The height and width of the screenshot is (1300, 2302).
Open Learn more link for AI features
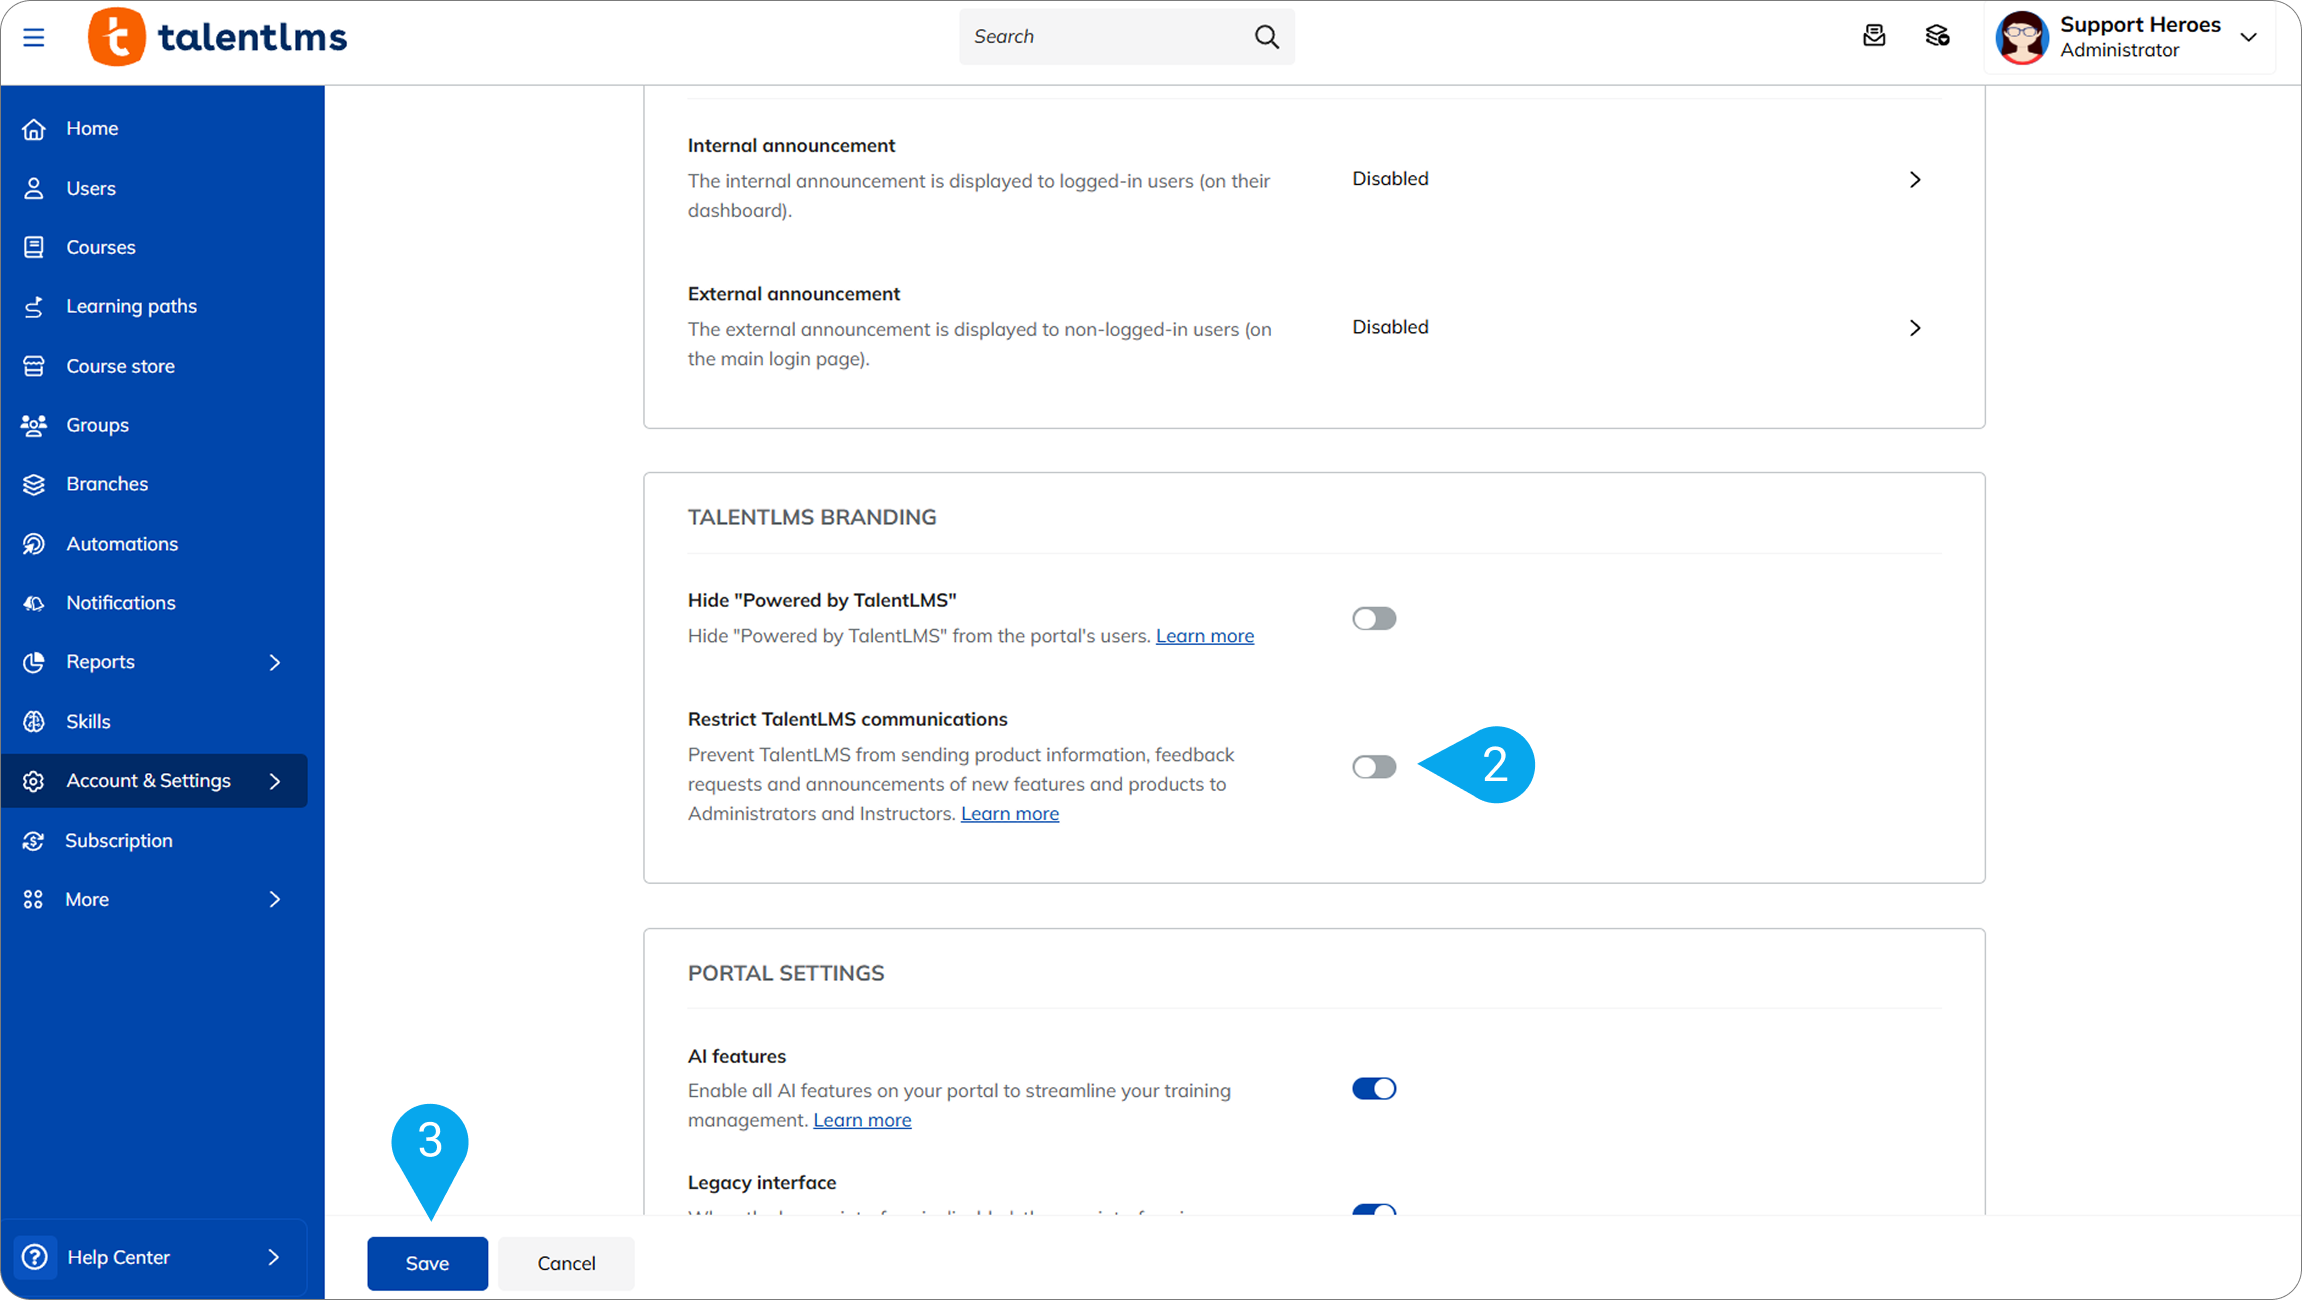coord(862,1120)
